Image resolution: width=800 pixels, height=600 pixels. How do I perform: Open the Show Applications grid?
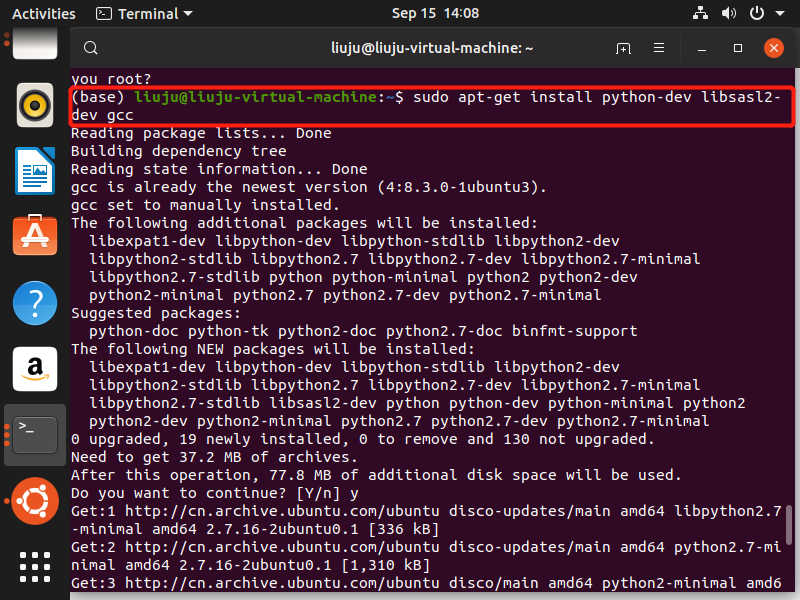coord(35,566)
